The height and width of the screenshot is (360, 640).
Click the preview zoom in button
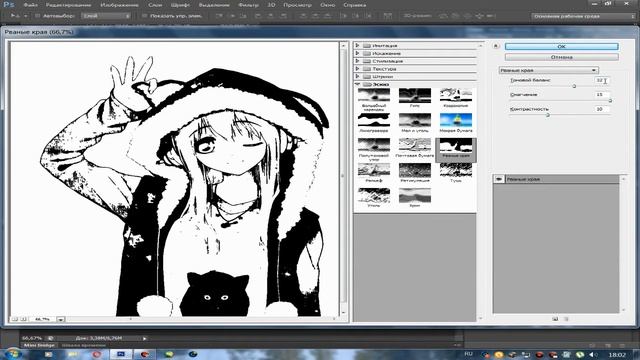[x=23, y=319]
